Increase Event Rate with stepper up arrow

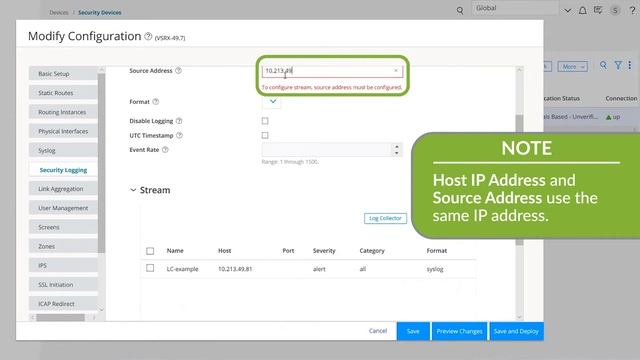tap(396, 147)
